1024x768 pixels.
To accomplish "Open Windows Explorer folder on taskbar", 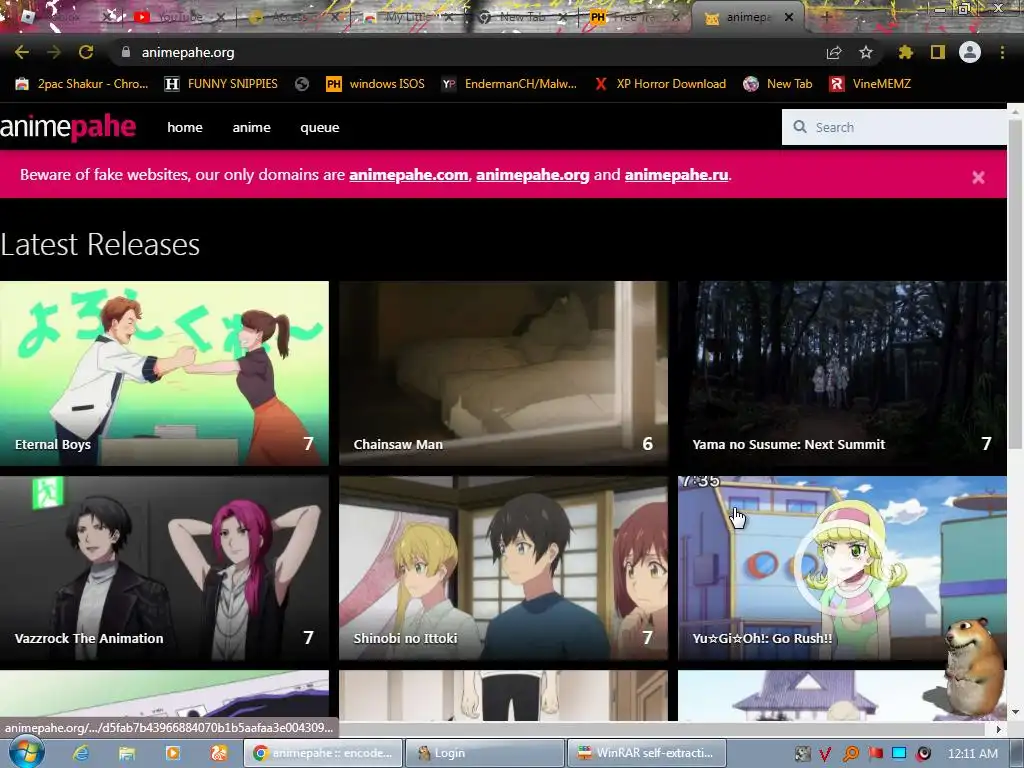I will pos(127,753).
